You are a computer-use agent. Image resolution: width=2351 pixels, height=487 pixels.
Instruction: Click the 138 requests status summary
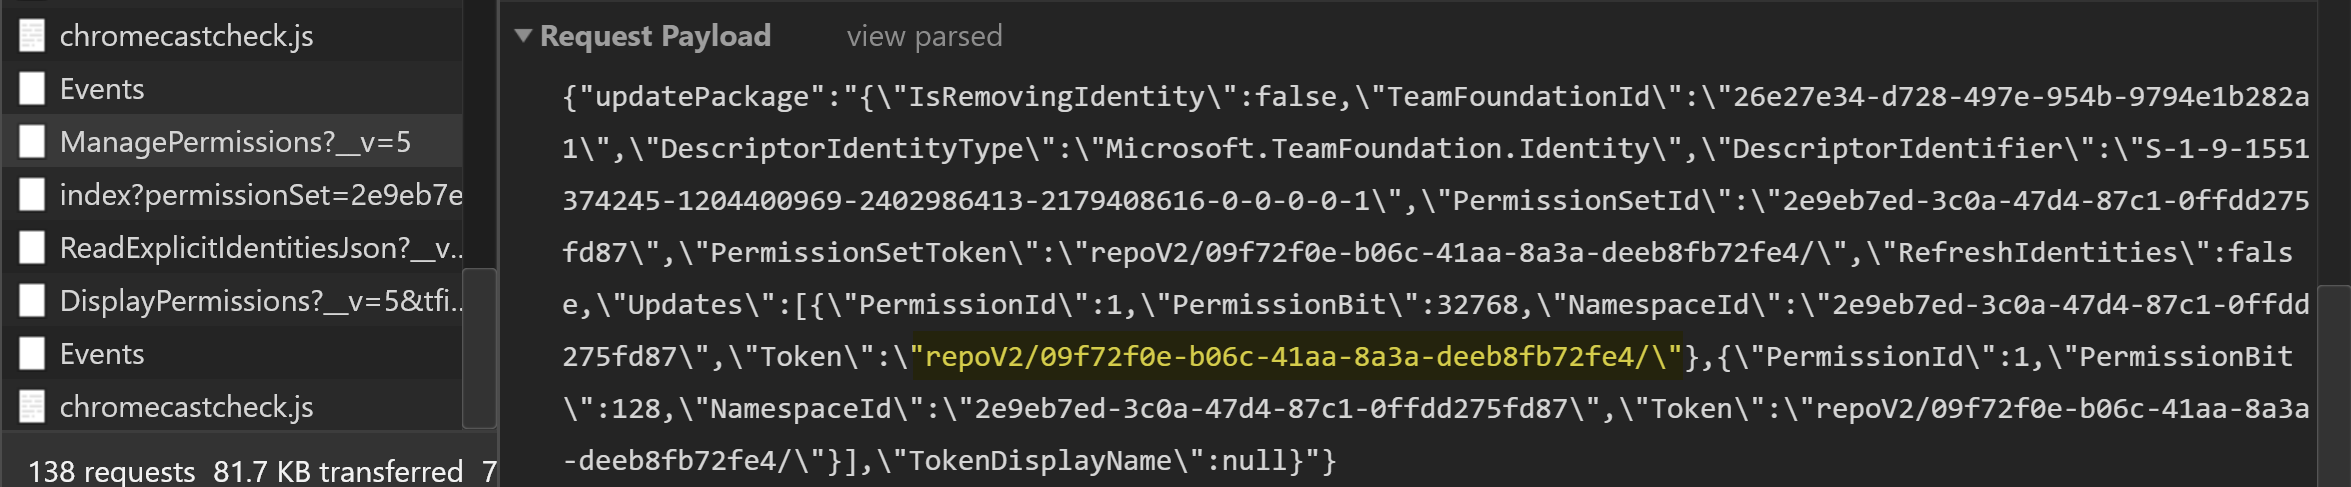tap(111, 471)
